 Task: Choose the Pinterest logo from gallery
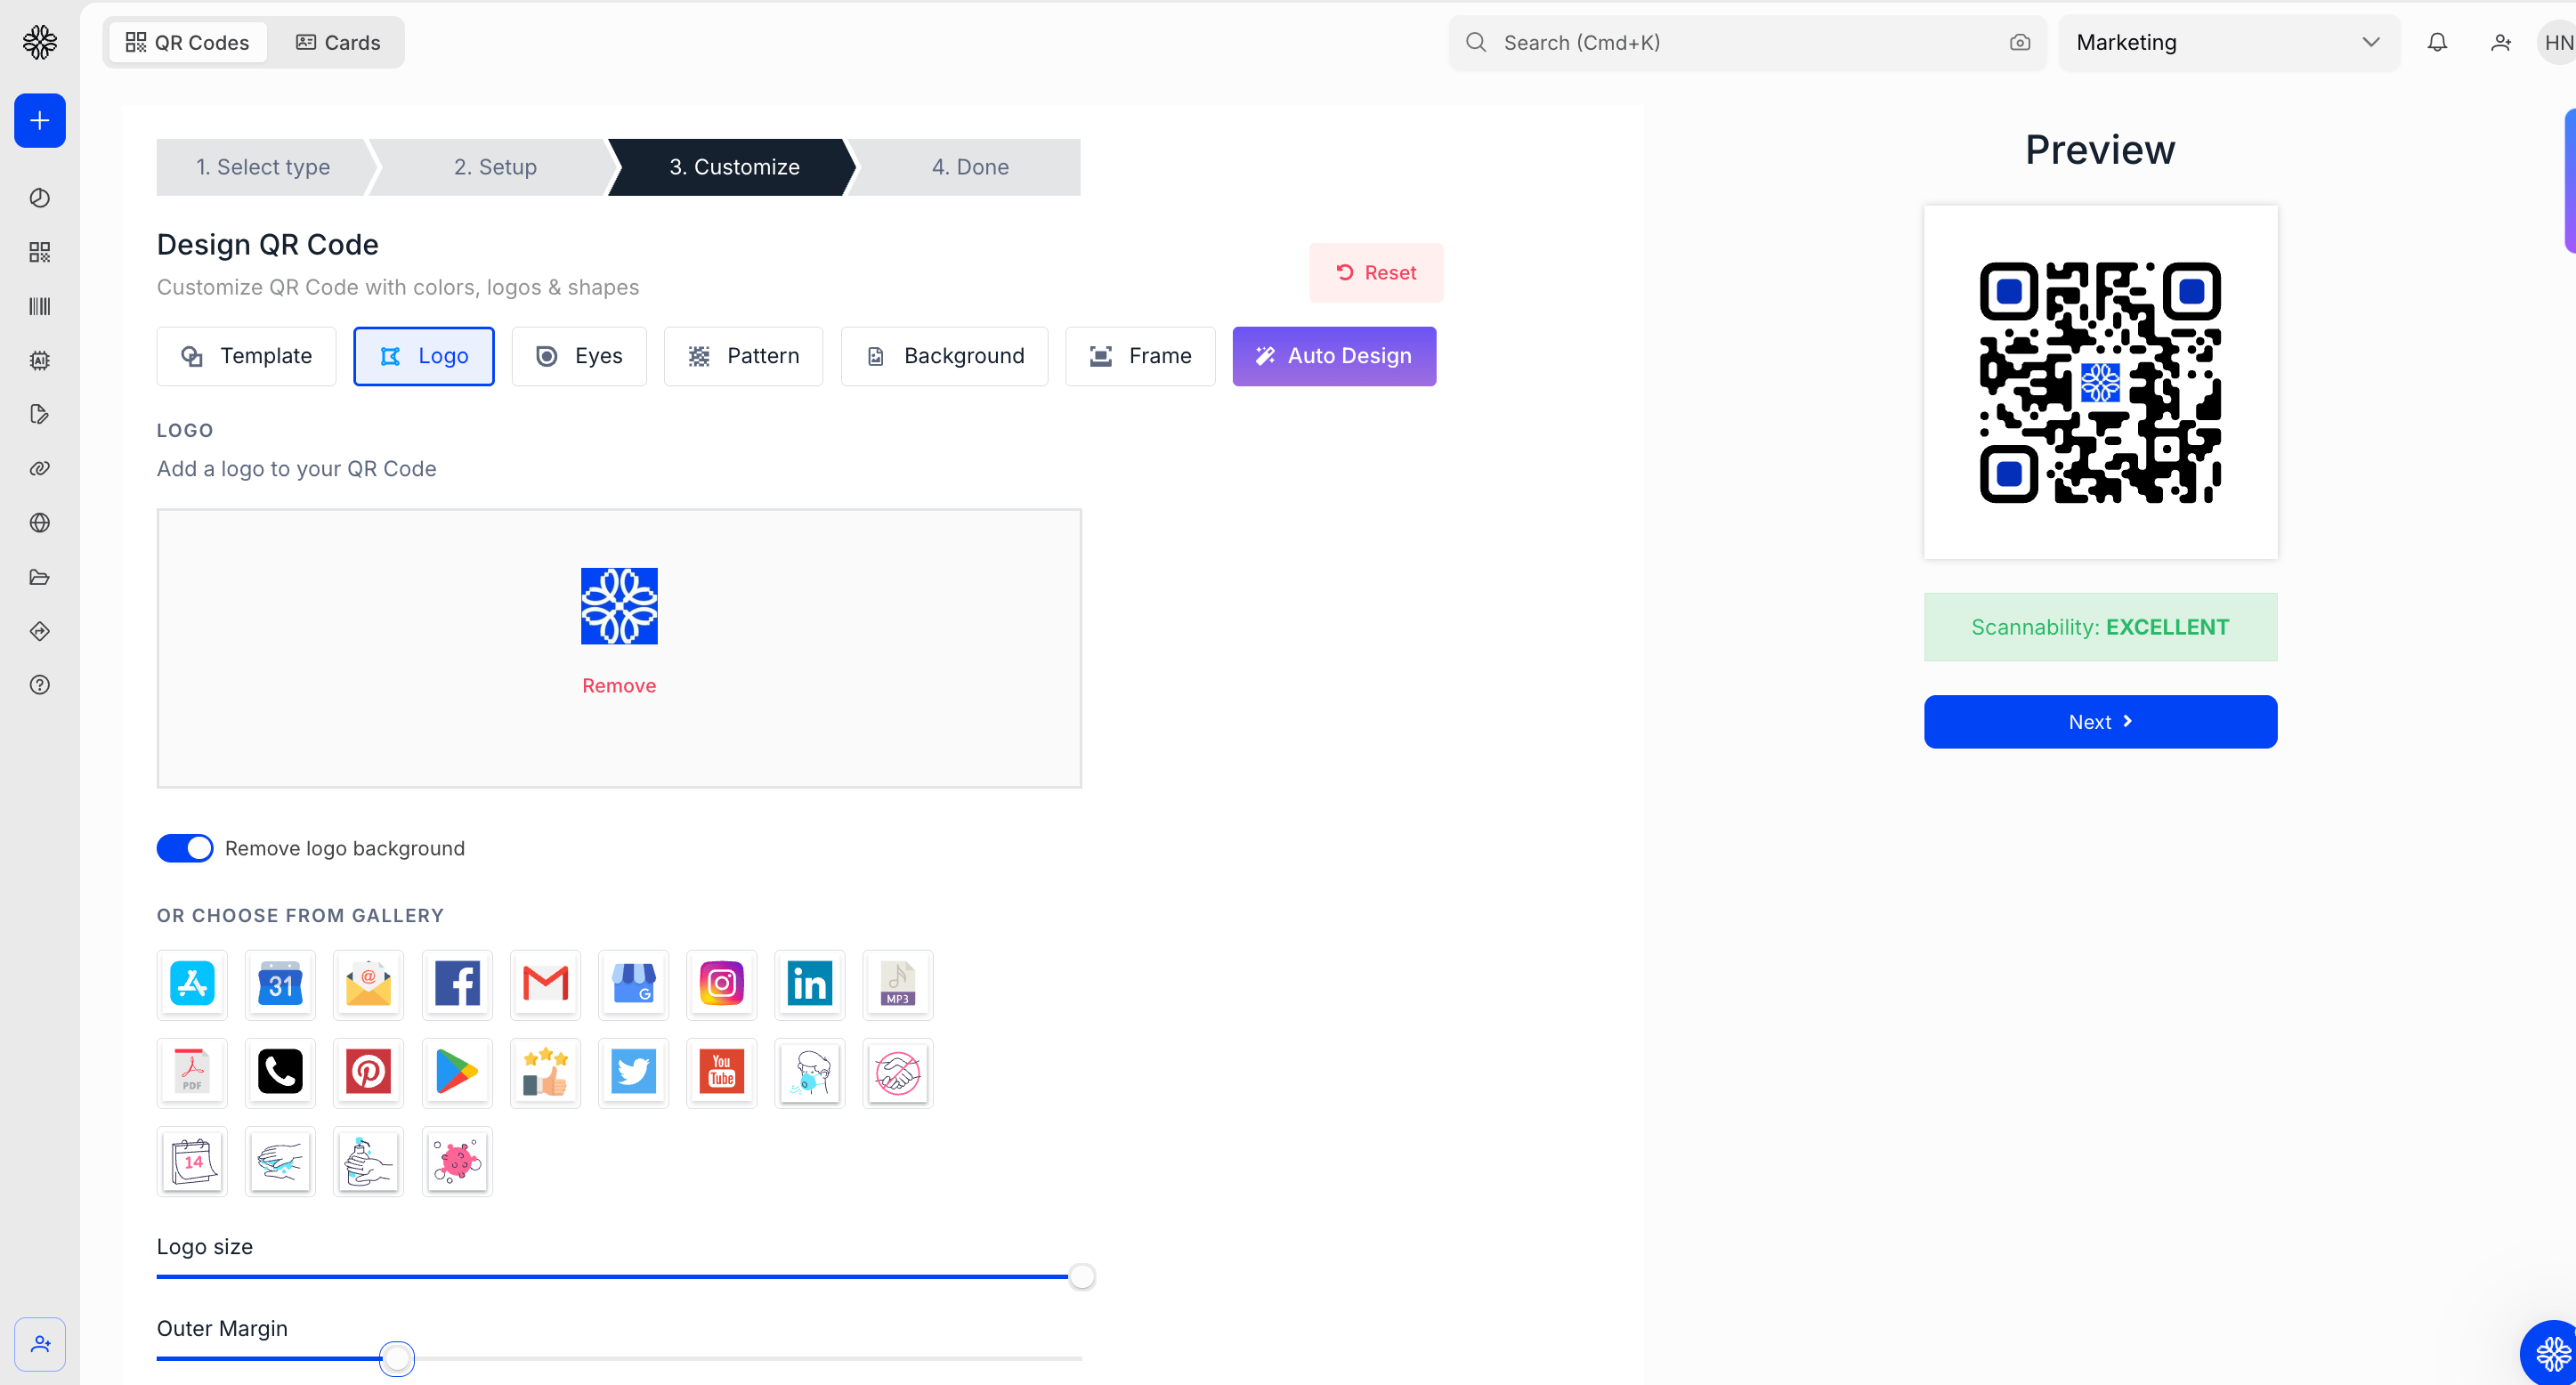click(368, 1072)
